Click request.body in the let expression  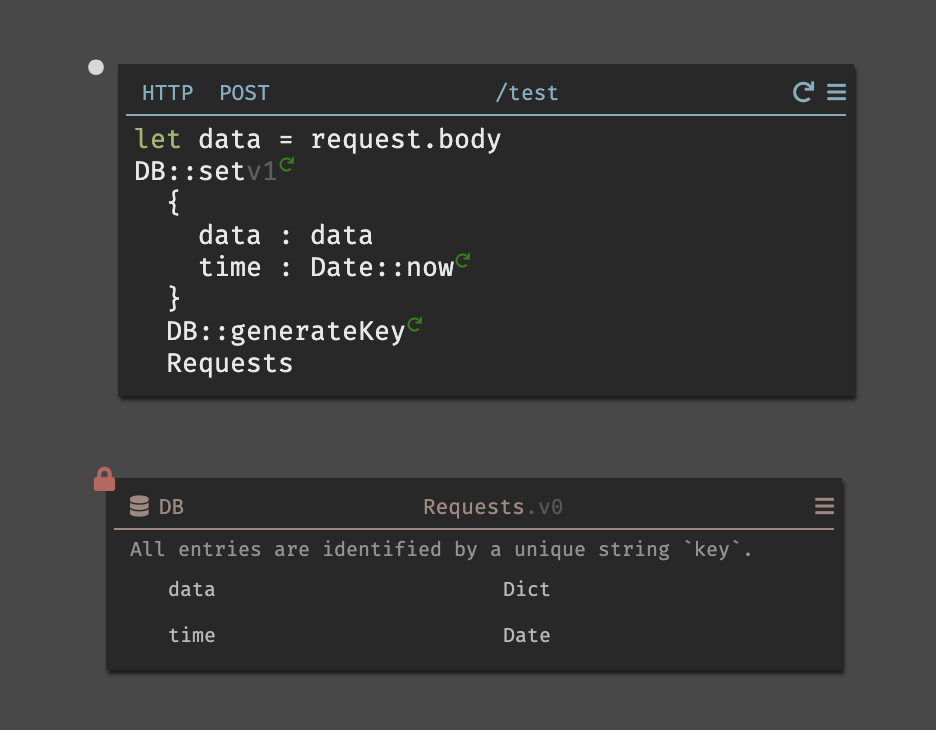(405, 139)
